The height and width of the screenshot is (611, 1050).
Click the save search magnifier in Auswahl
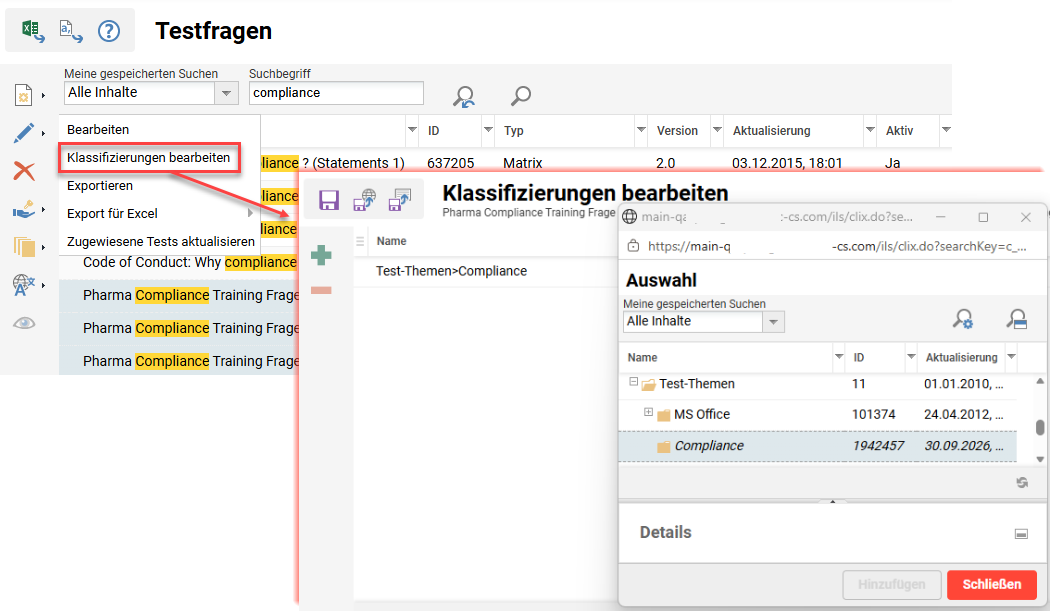1017,319
